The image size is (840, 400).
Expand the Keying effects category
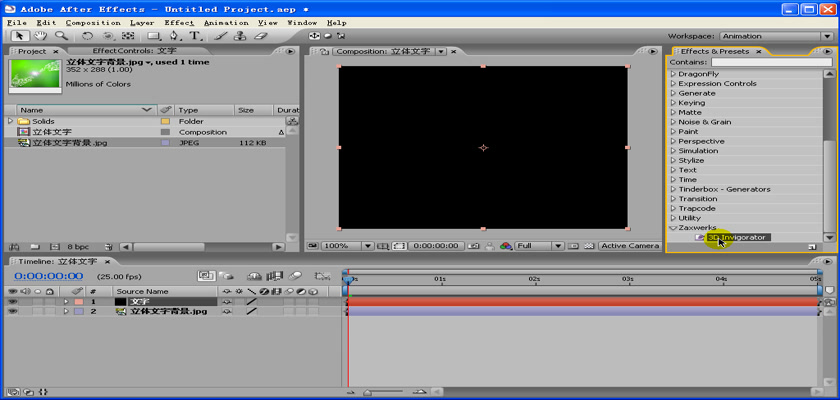674,103
